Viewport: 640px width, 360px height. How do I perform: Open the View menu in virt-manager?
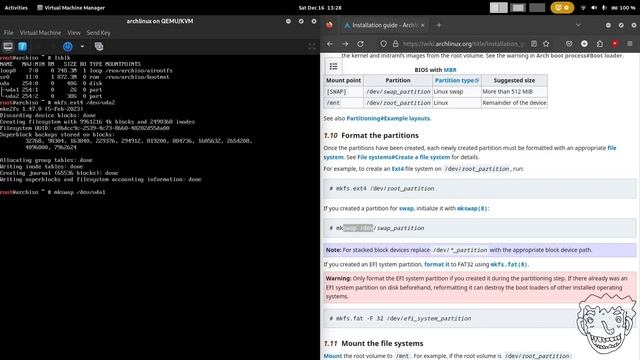click(74, 33)
